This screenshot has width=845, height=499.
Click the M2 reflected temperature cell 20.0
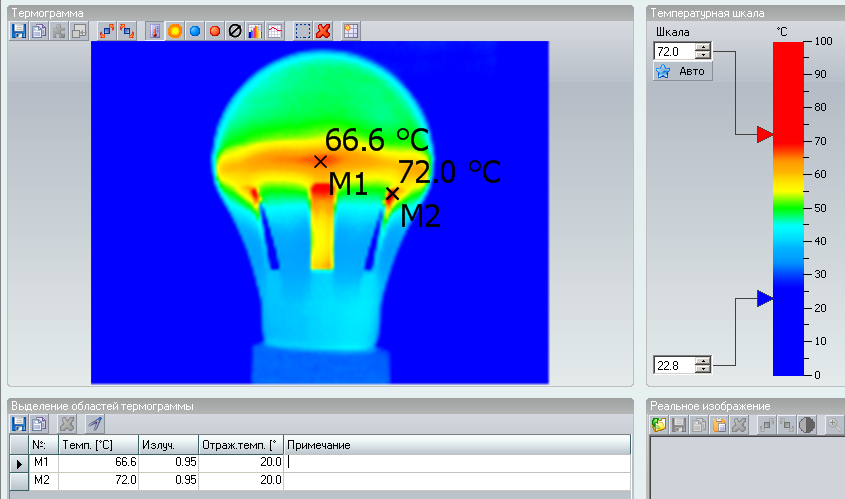tap(241, 481)
